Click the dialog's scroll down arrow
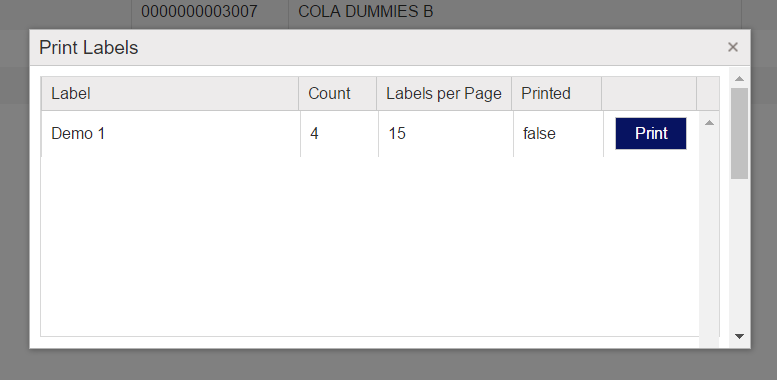This screenshot has width=777, height=380. 739,336
